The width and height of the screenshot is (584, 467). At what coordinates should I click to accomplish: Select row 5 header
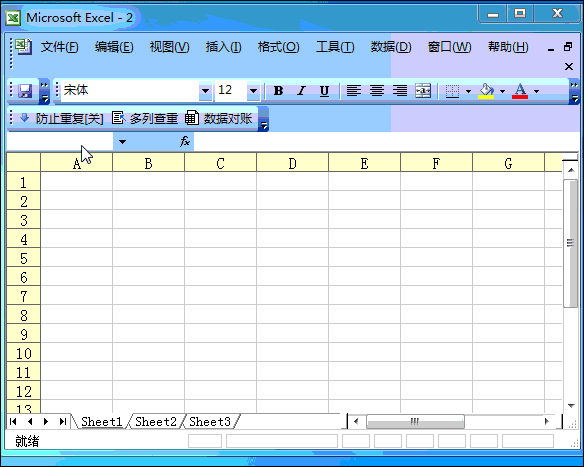point(23,258)
